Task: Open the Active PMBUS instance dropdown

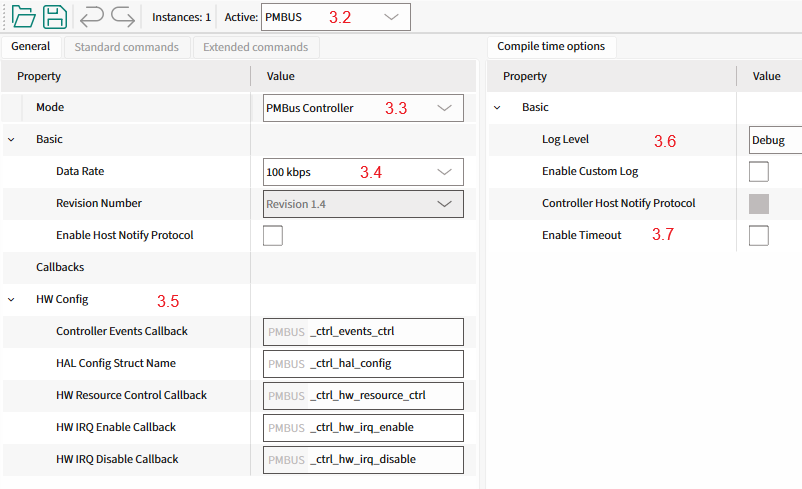Action: click(336, 17)
